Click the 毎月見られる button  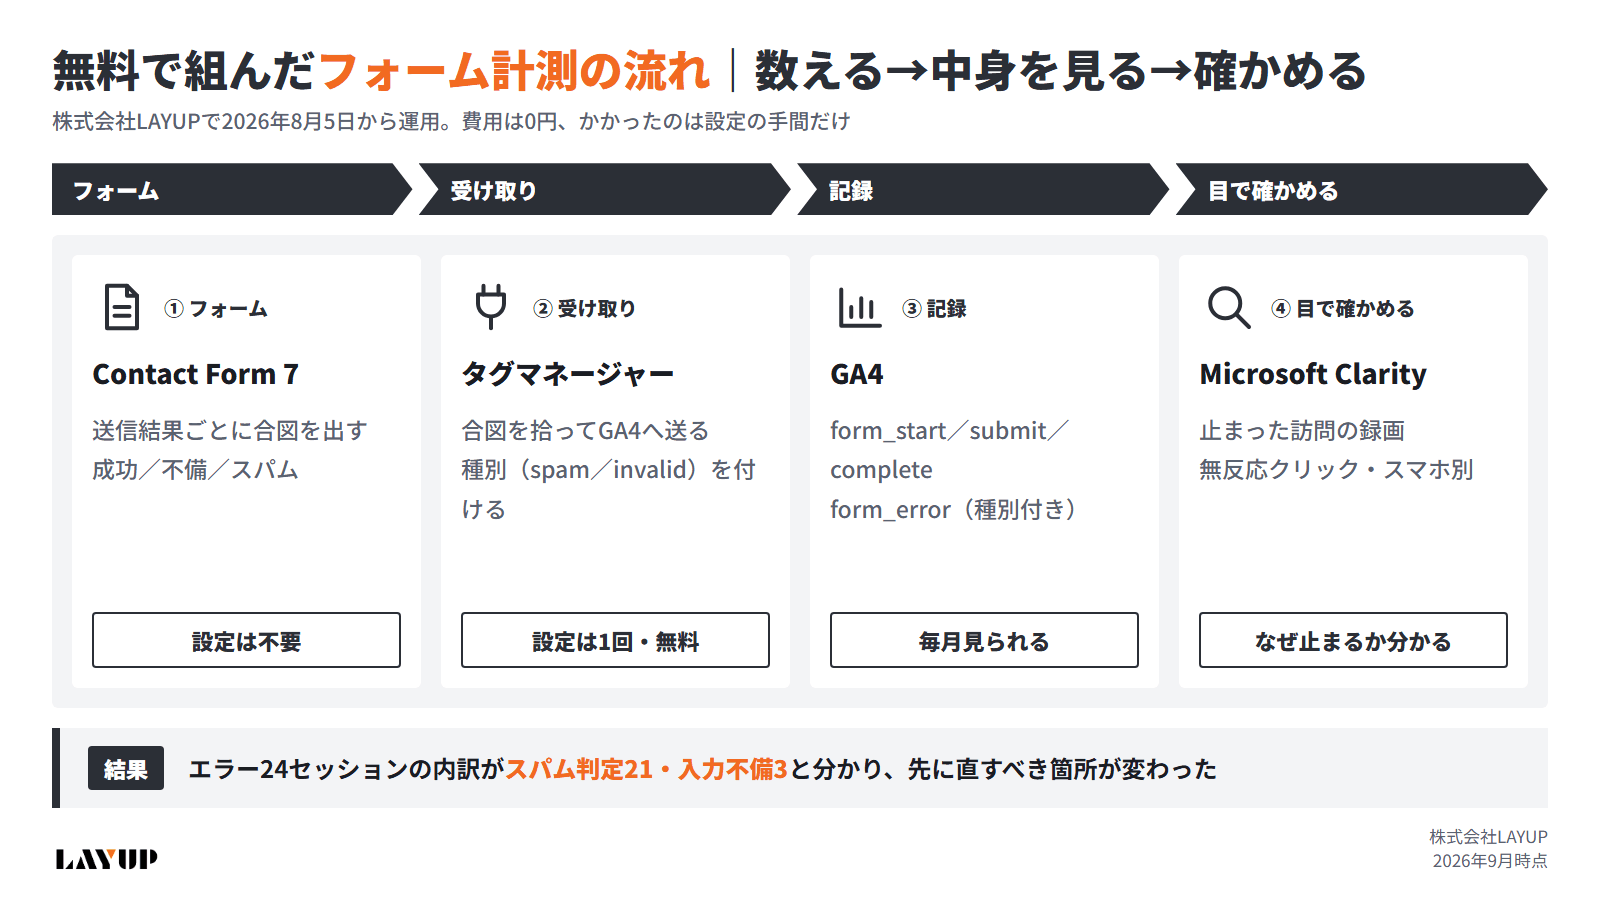(x=984, y=640)
